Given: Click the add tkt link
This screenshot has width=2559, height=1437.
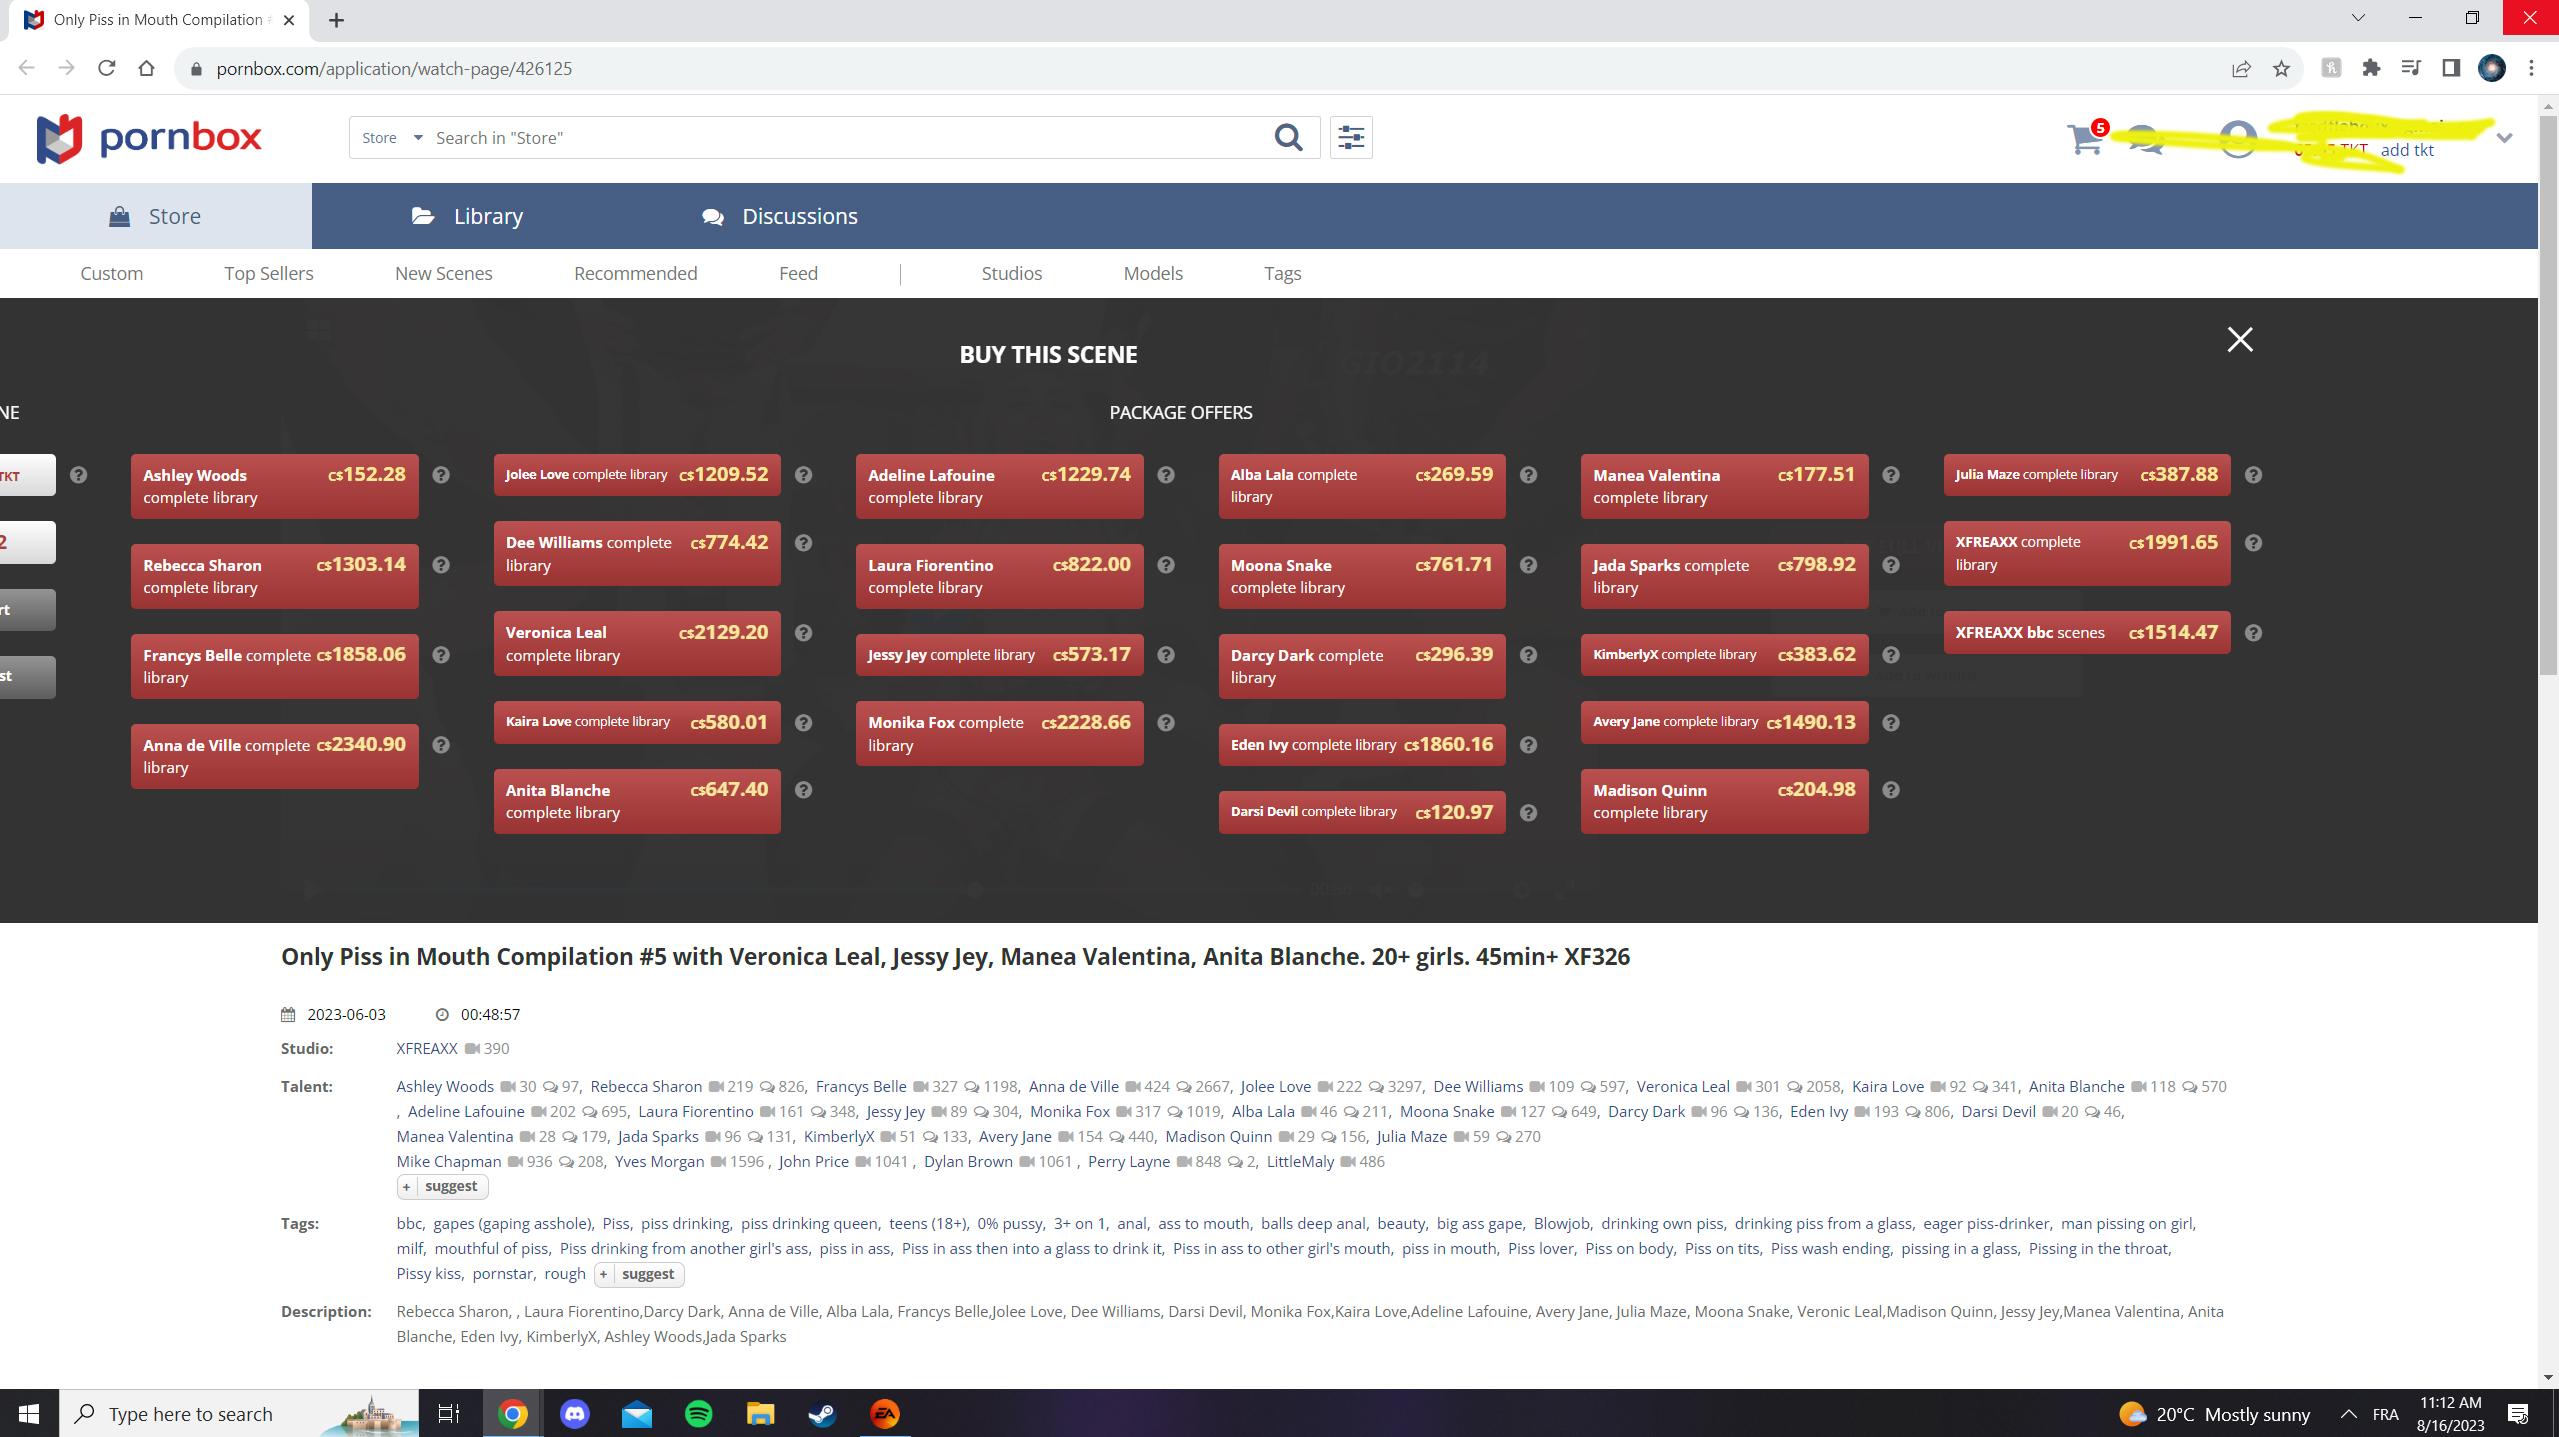Looking at the screenshot, I should tap(2407, 151).
